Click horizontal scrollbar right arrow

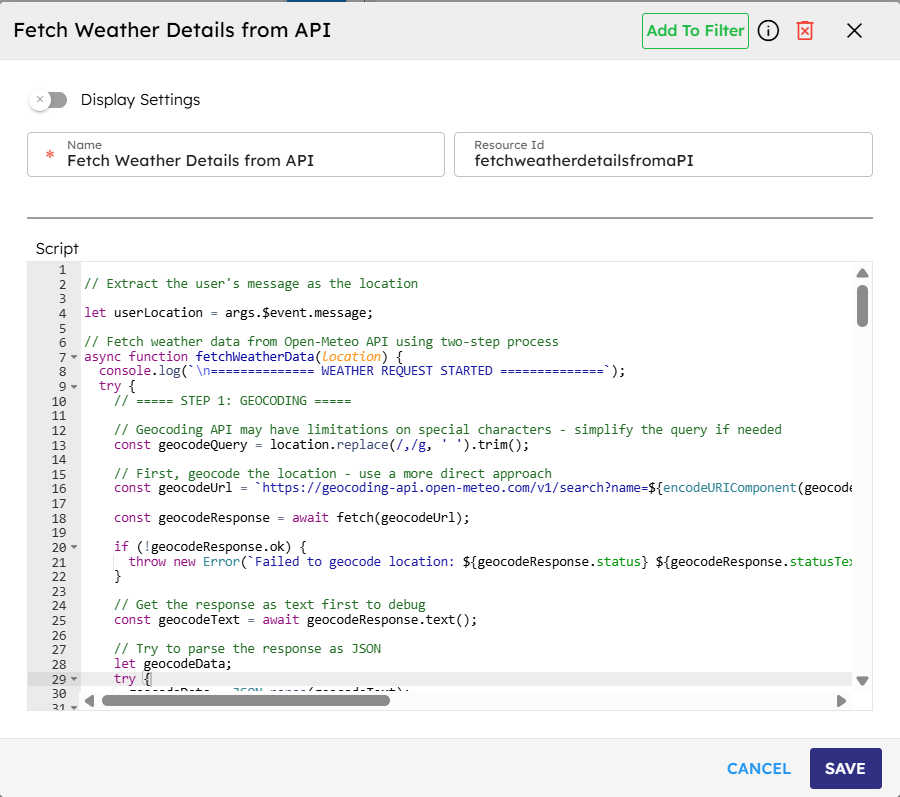841,701
